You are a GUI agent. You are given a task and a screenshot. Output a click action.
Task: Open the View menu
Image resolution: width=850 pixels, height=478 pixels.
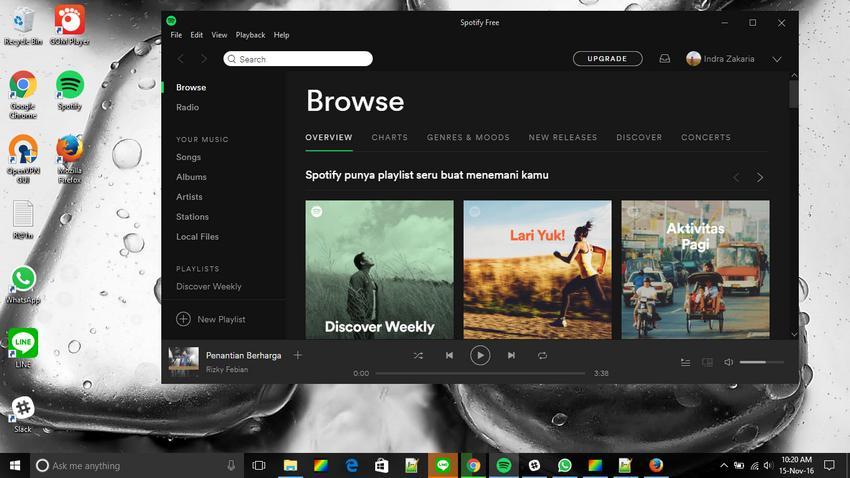coord(219,35)
